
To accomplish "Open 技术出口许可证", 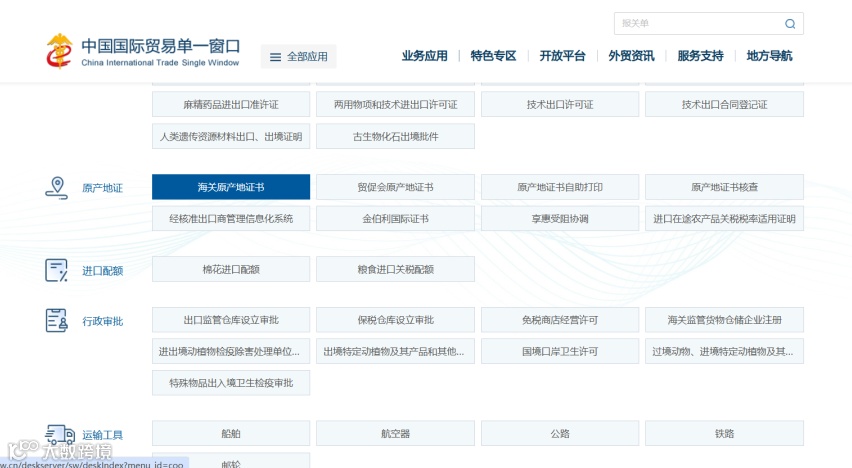I will pyautogui.click(x=560, y=104).
